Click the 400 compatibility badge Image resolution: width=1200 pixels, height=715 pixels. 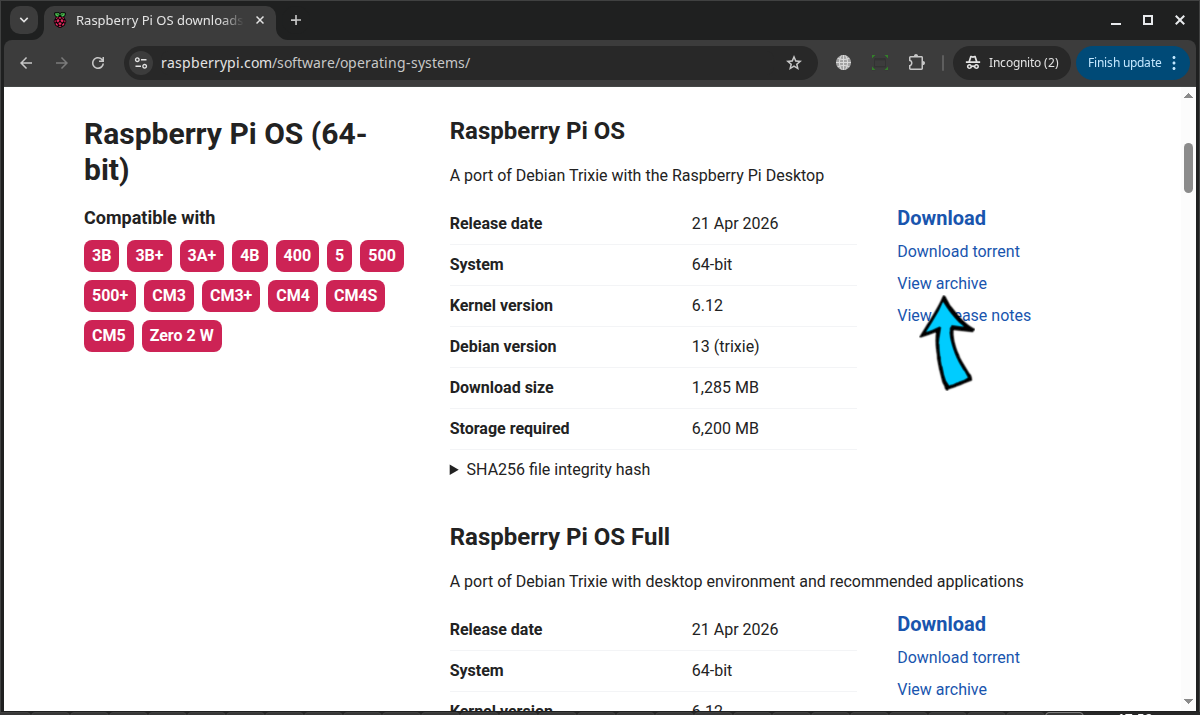coord(297,255)
